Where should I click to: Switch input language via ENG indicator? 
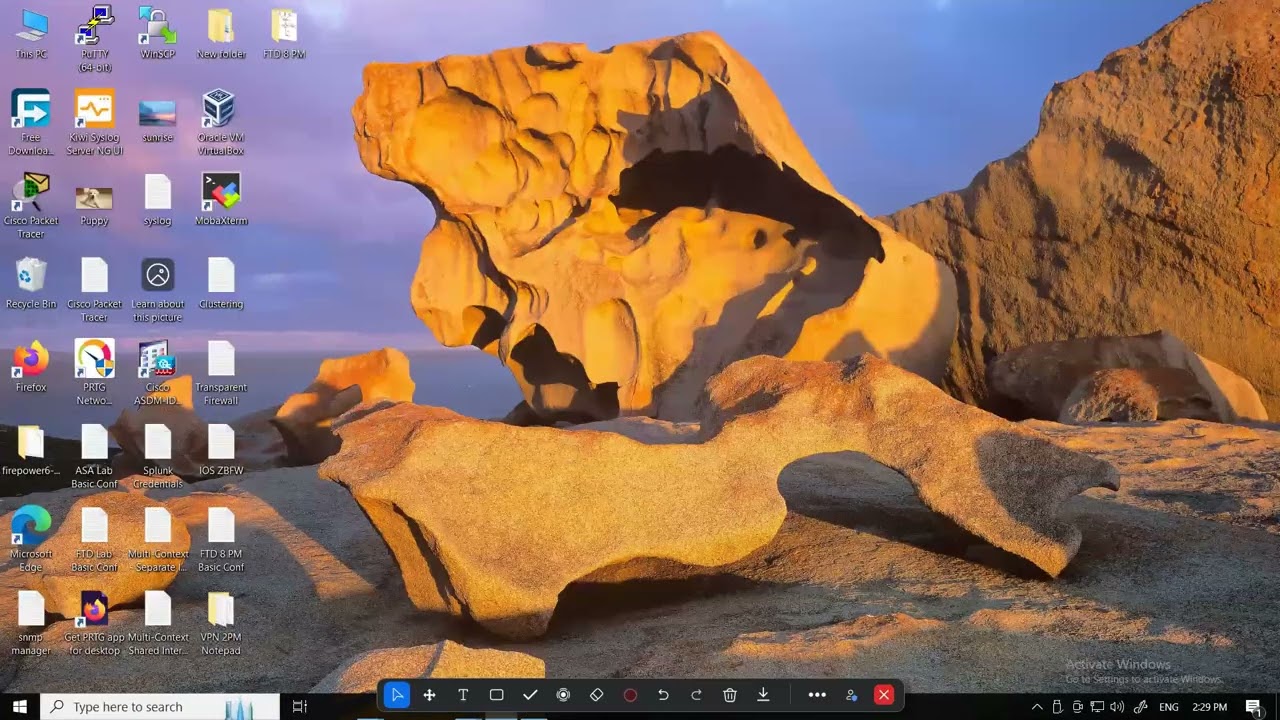[x=1168, y=707]
